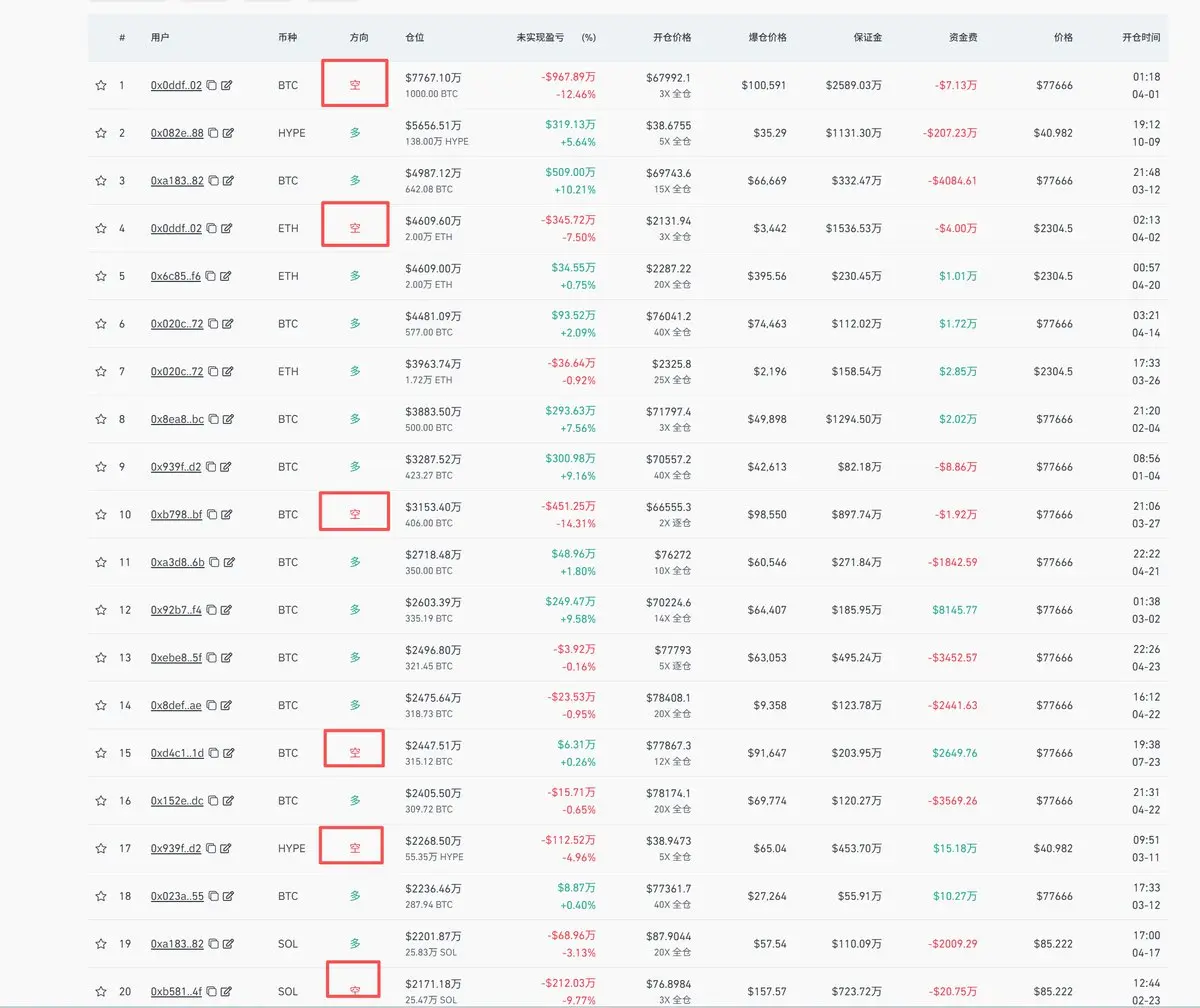Click margin value $1536.53万
This screenshot has width=1200, height=1008.
coord(854,228)
